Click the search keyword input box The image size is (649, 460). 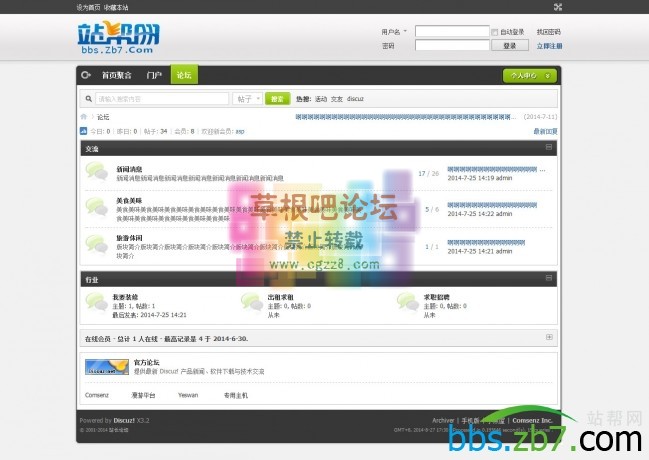click(x=162, y=99)
